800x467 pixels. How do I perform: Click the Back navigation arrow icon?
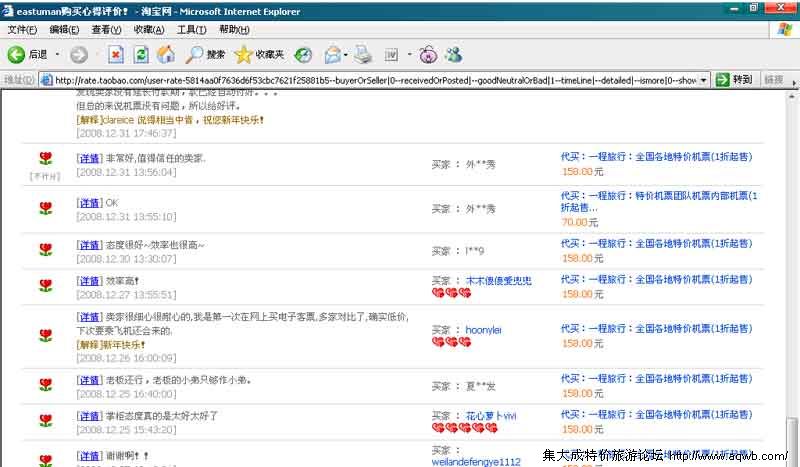(x=17, y=54)
